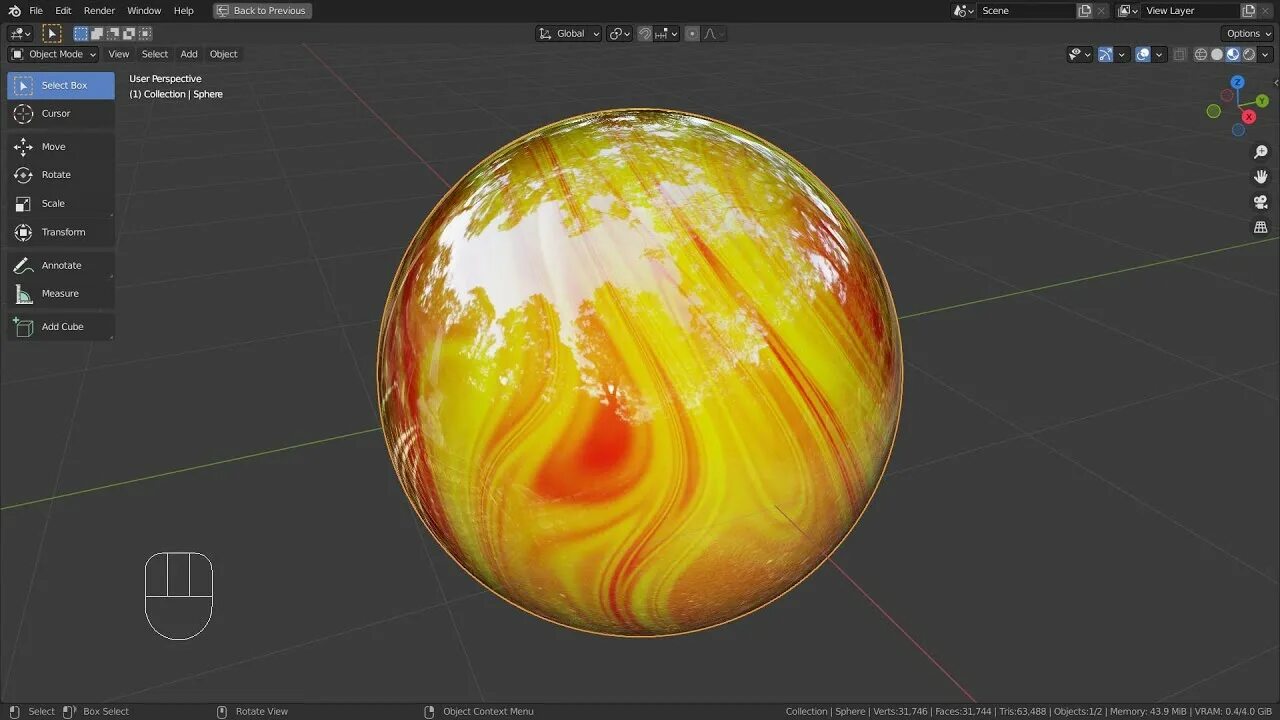The width and height of the screenshot is (1280, 720).
Task: Click the green Y axis on the navigation gizmo
Action: point(1262,100)
